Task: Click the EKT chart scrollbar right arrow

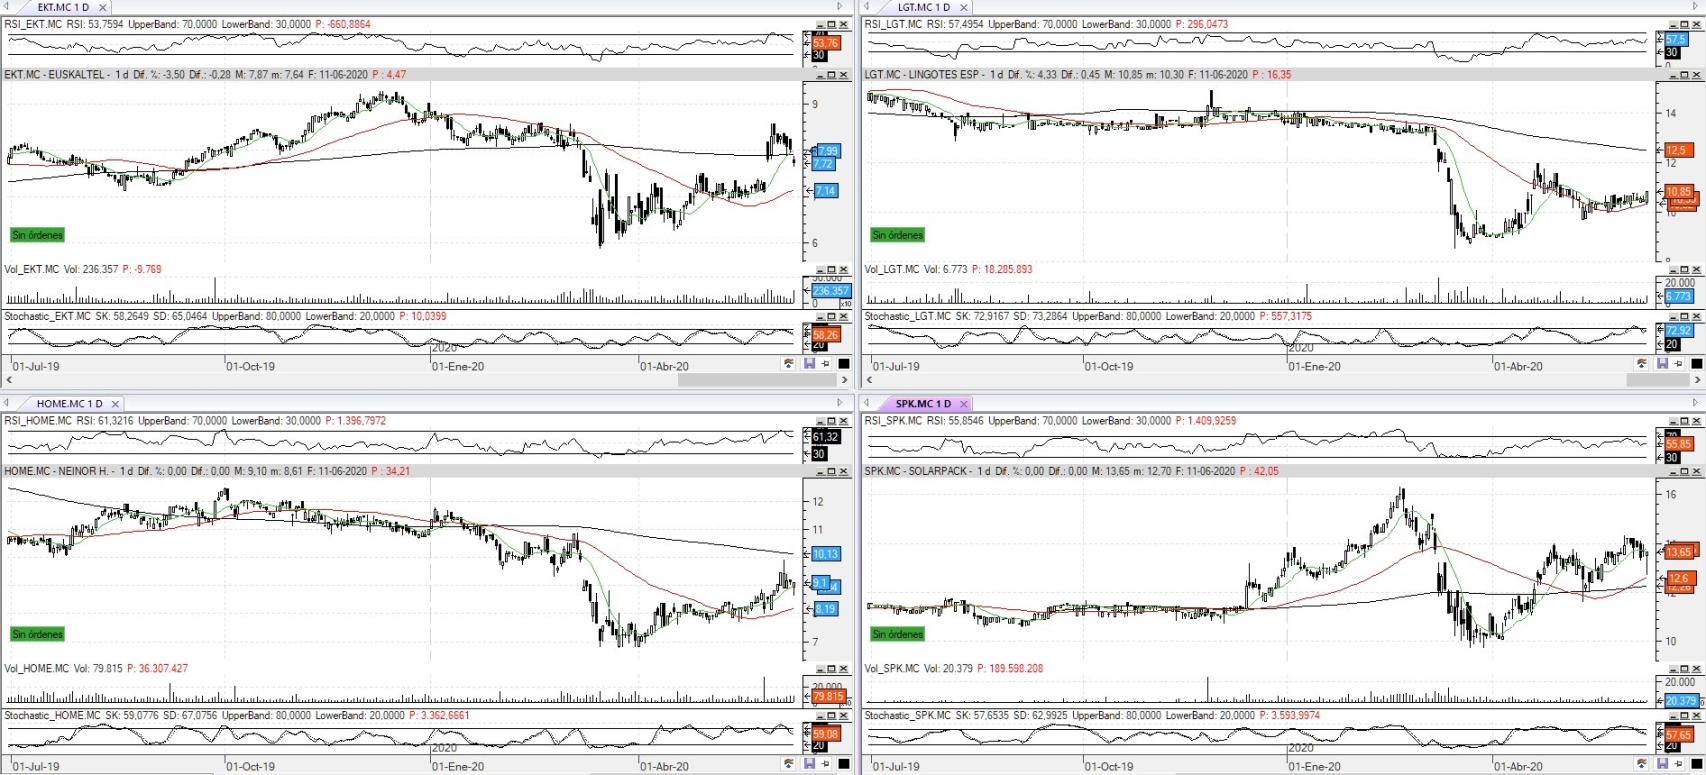Action: [844, 380]
